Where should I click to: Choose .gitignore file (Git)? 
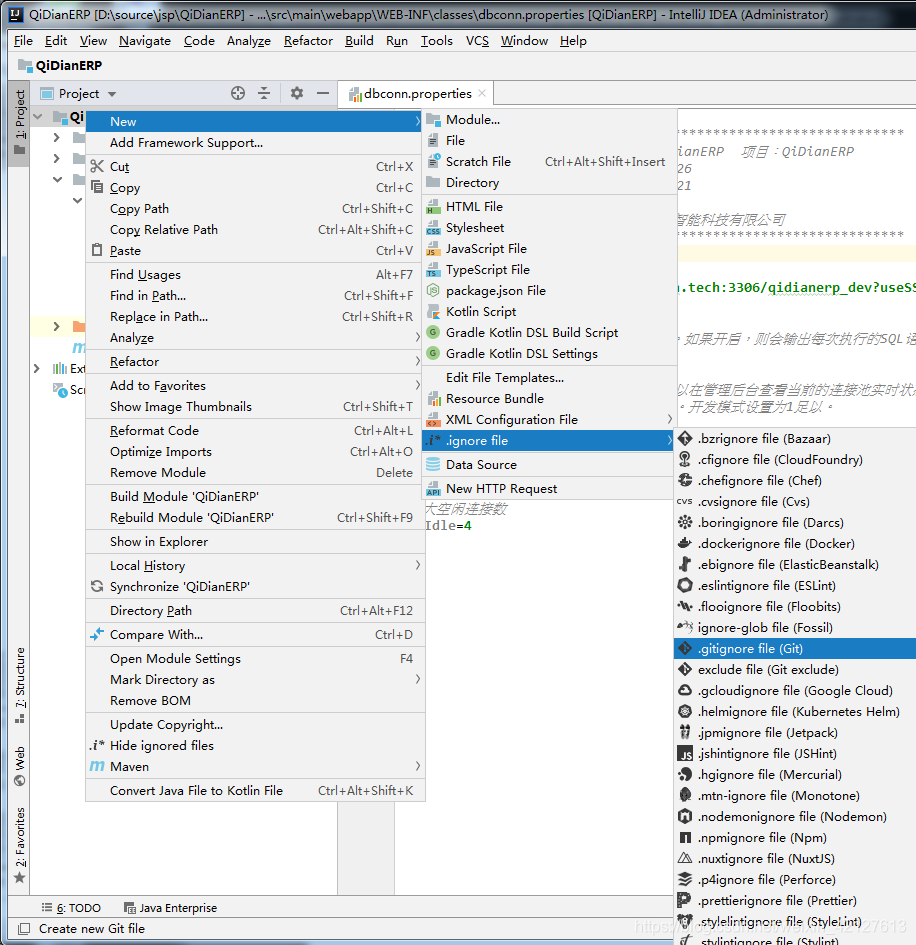(795, 648)
